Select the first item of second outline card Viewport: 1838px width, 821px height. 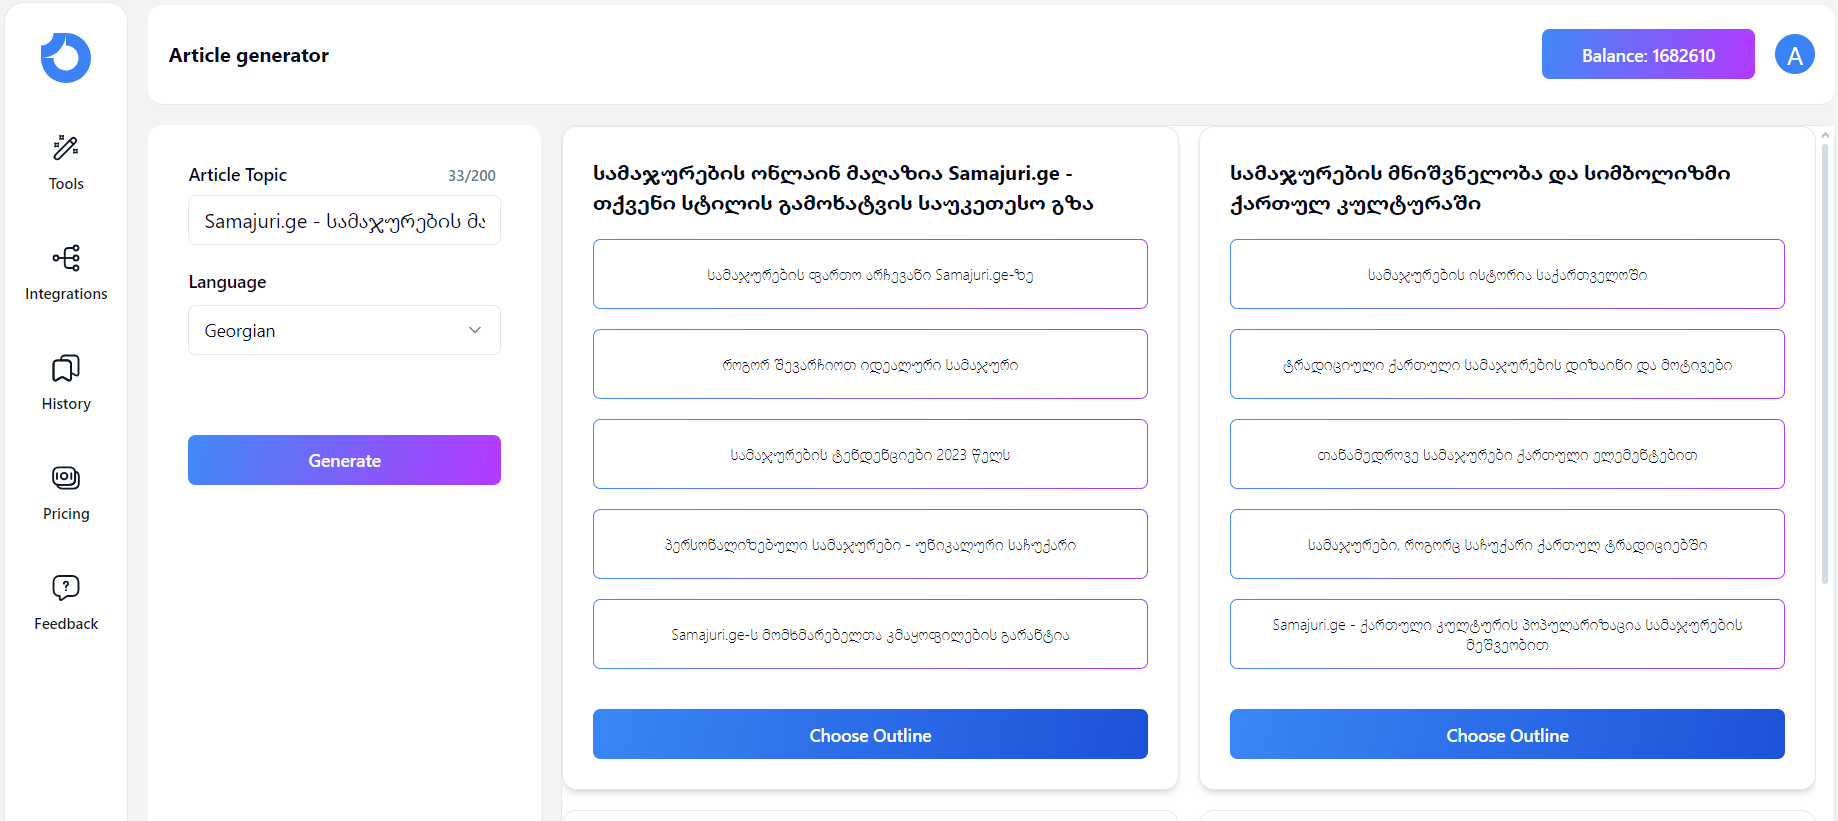coord(1507,274)
